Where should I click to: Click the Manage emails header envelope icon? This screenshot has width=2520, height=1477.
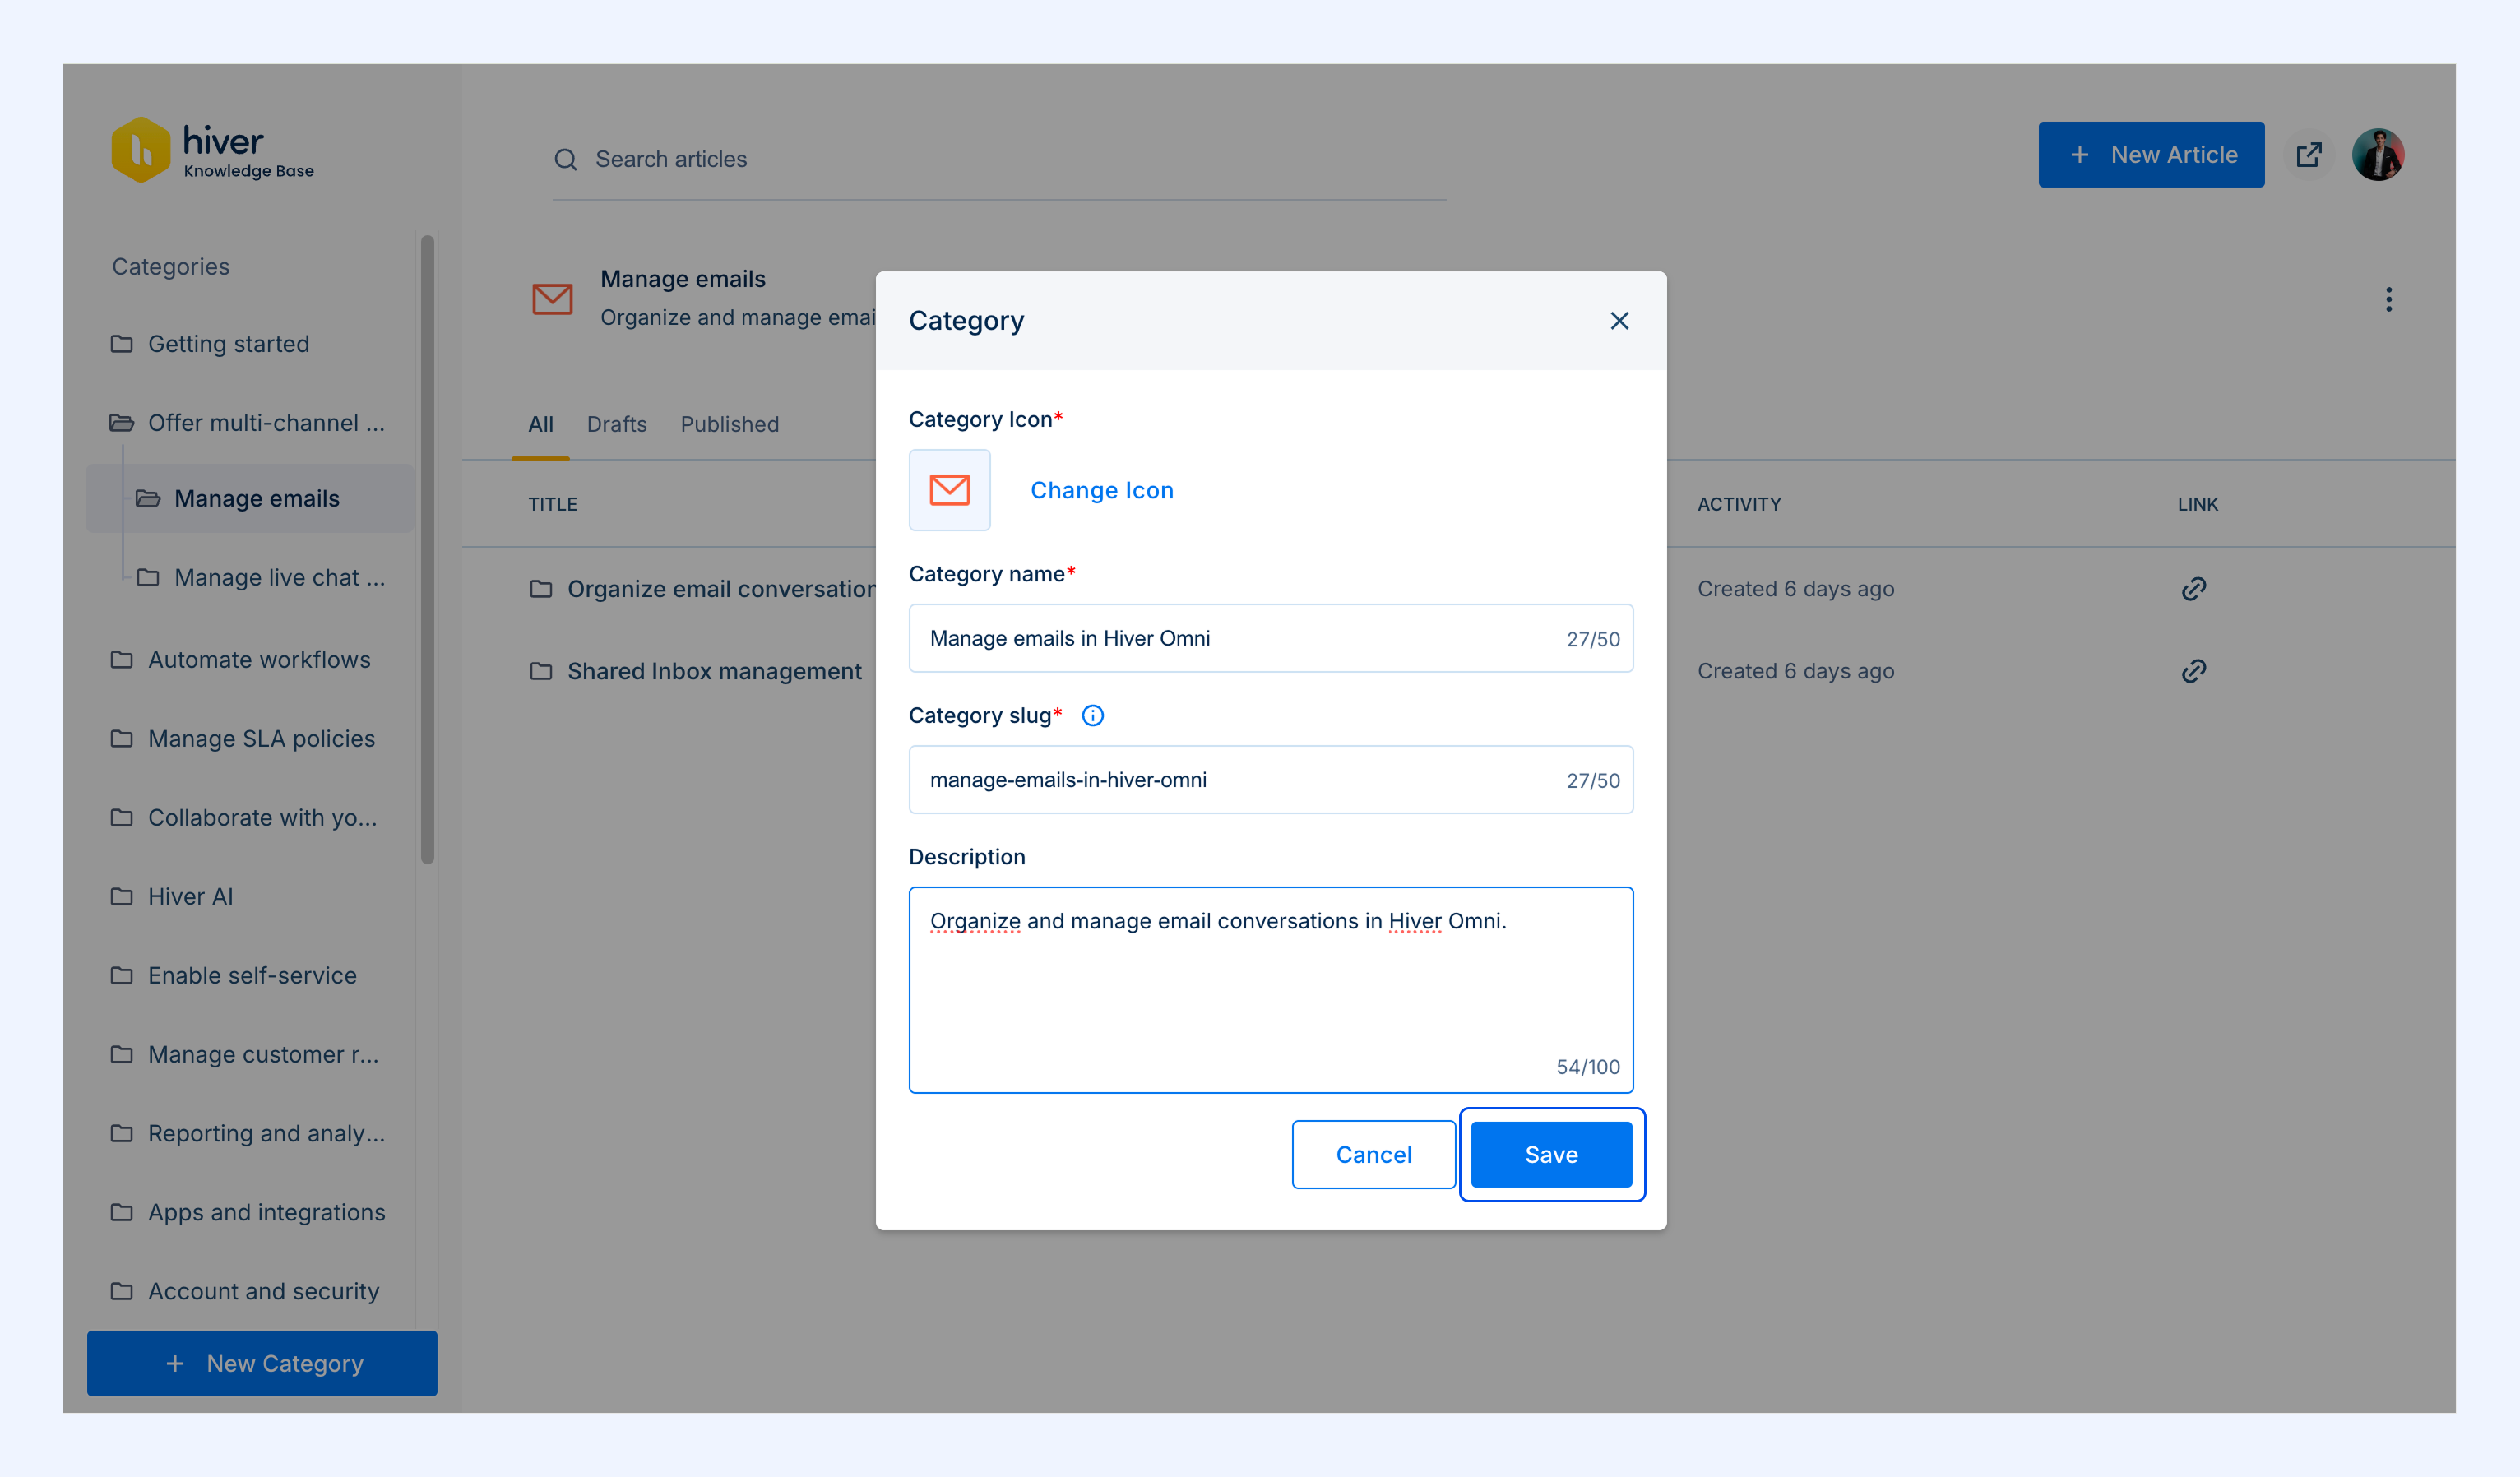click(x=552, y=299)
